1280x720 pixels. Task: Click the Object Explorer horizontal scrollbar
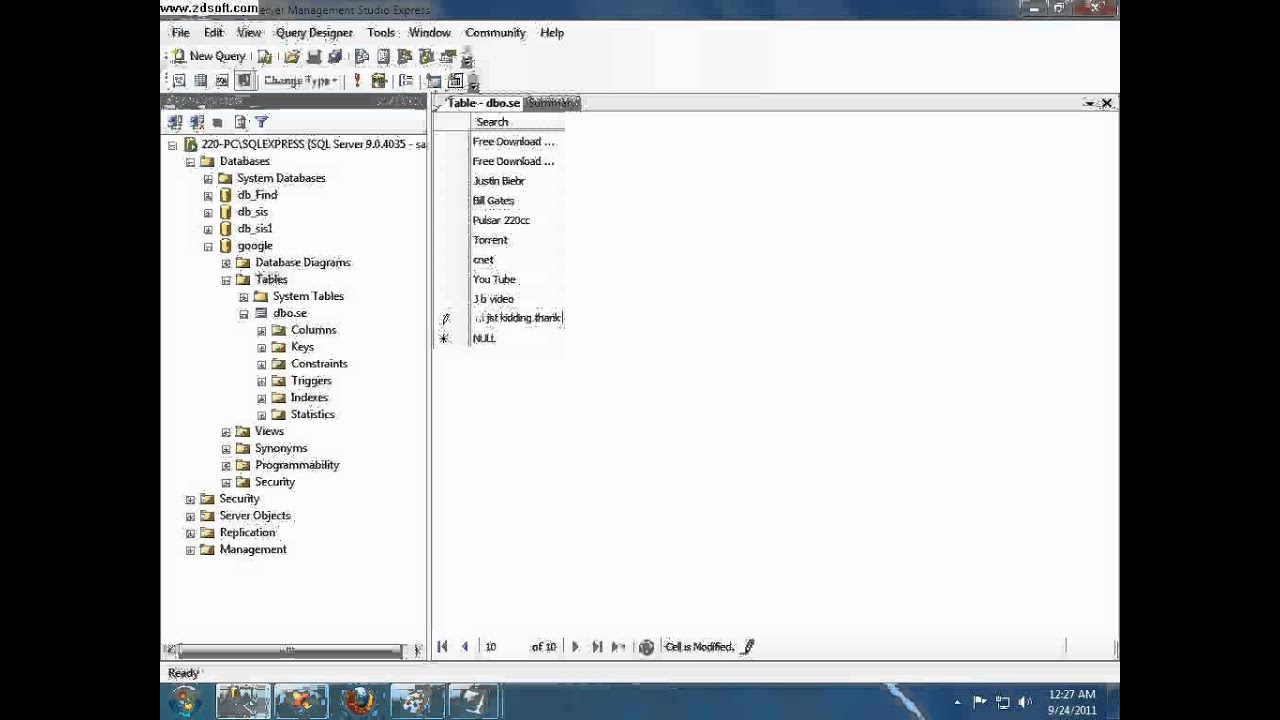290,651
